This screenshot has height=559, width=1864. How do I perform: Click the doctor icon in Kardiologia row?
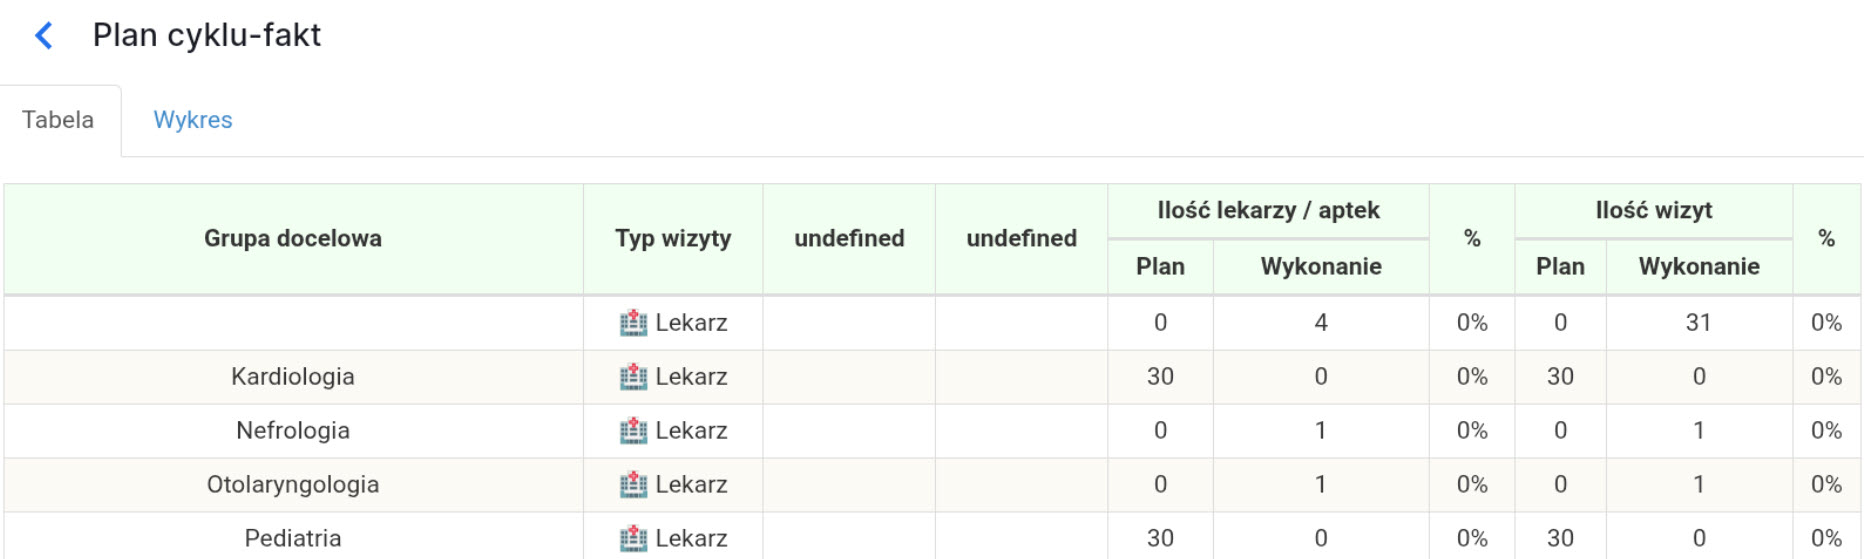(633, 377)
